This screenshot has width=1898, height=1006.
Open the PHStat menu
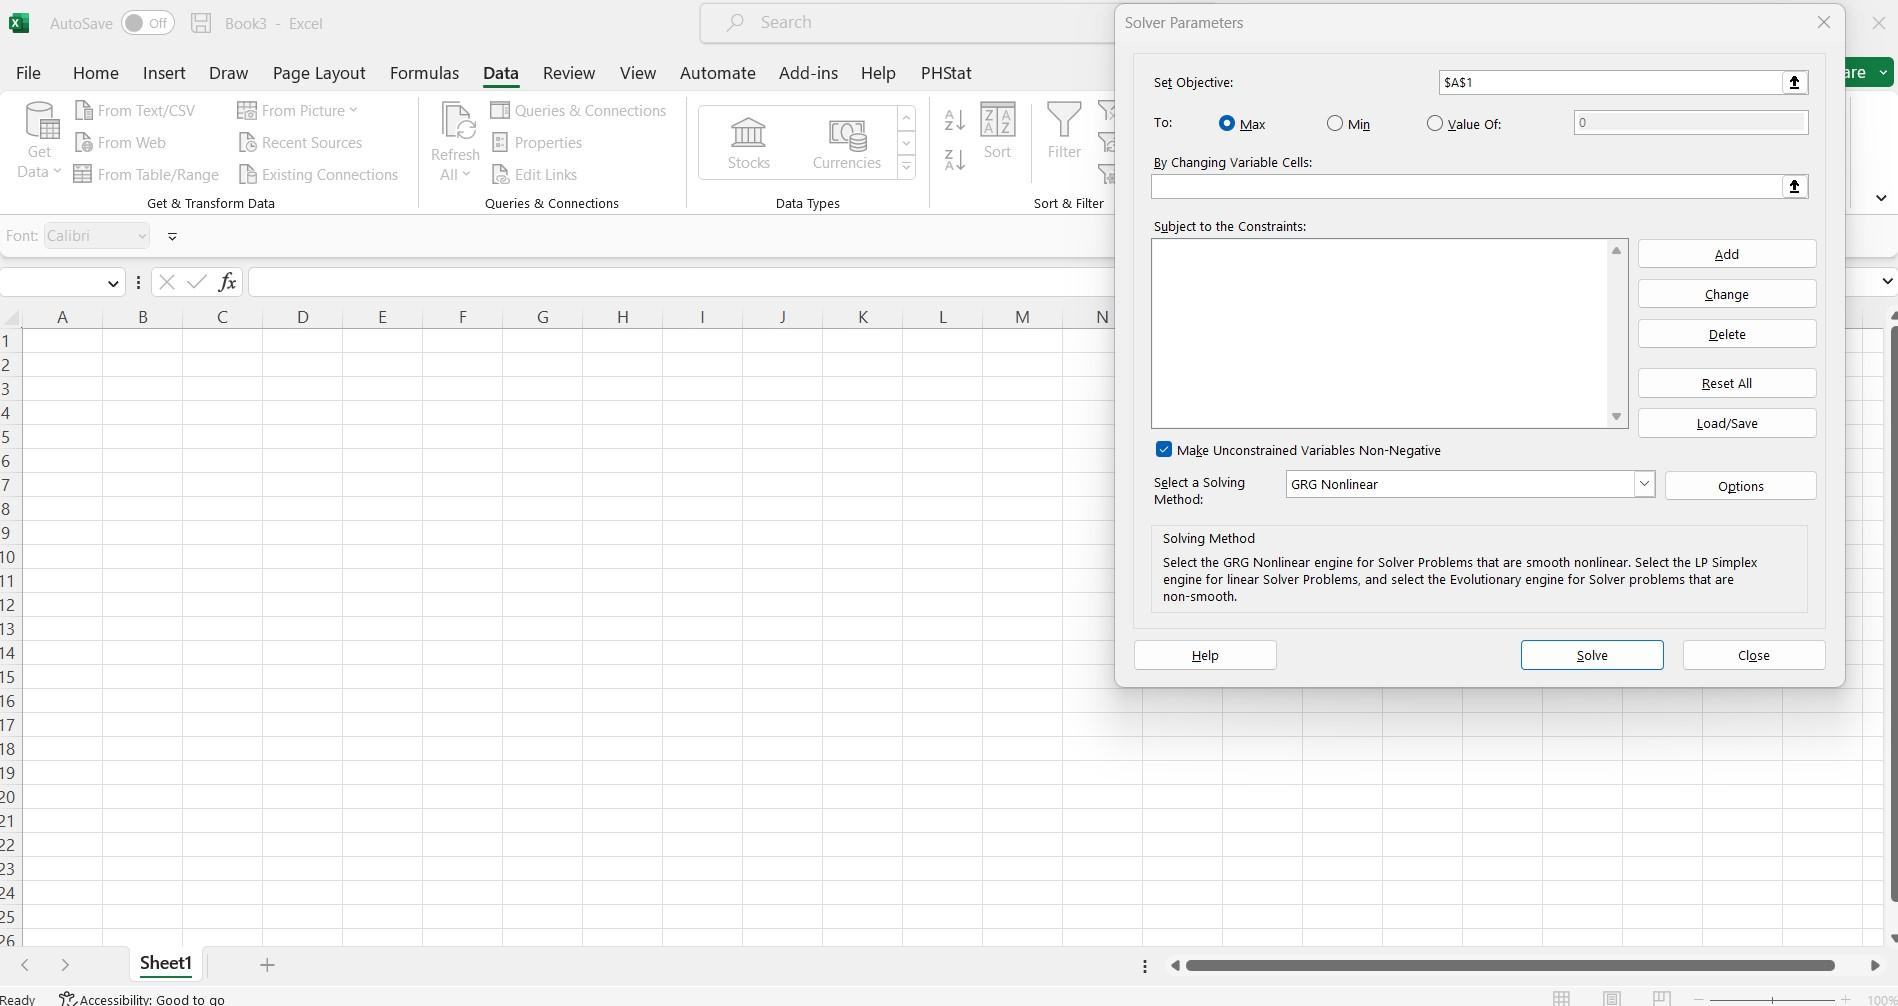tap(944, 72)
